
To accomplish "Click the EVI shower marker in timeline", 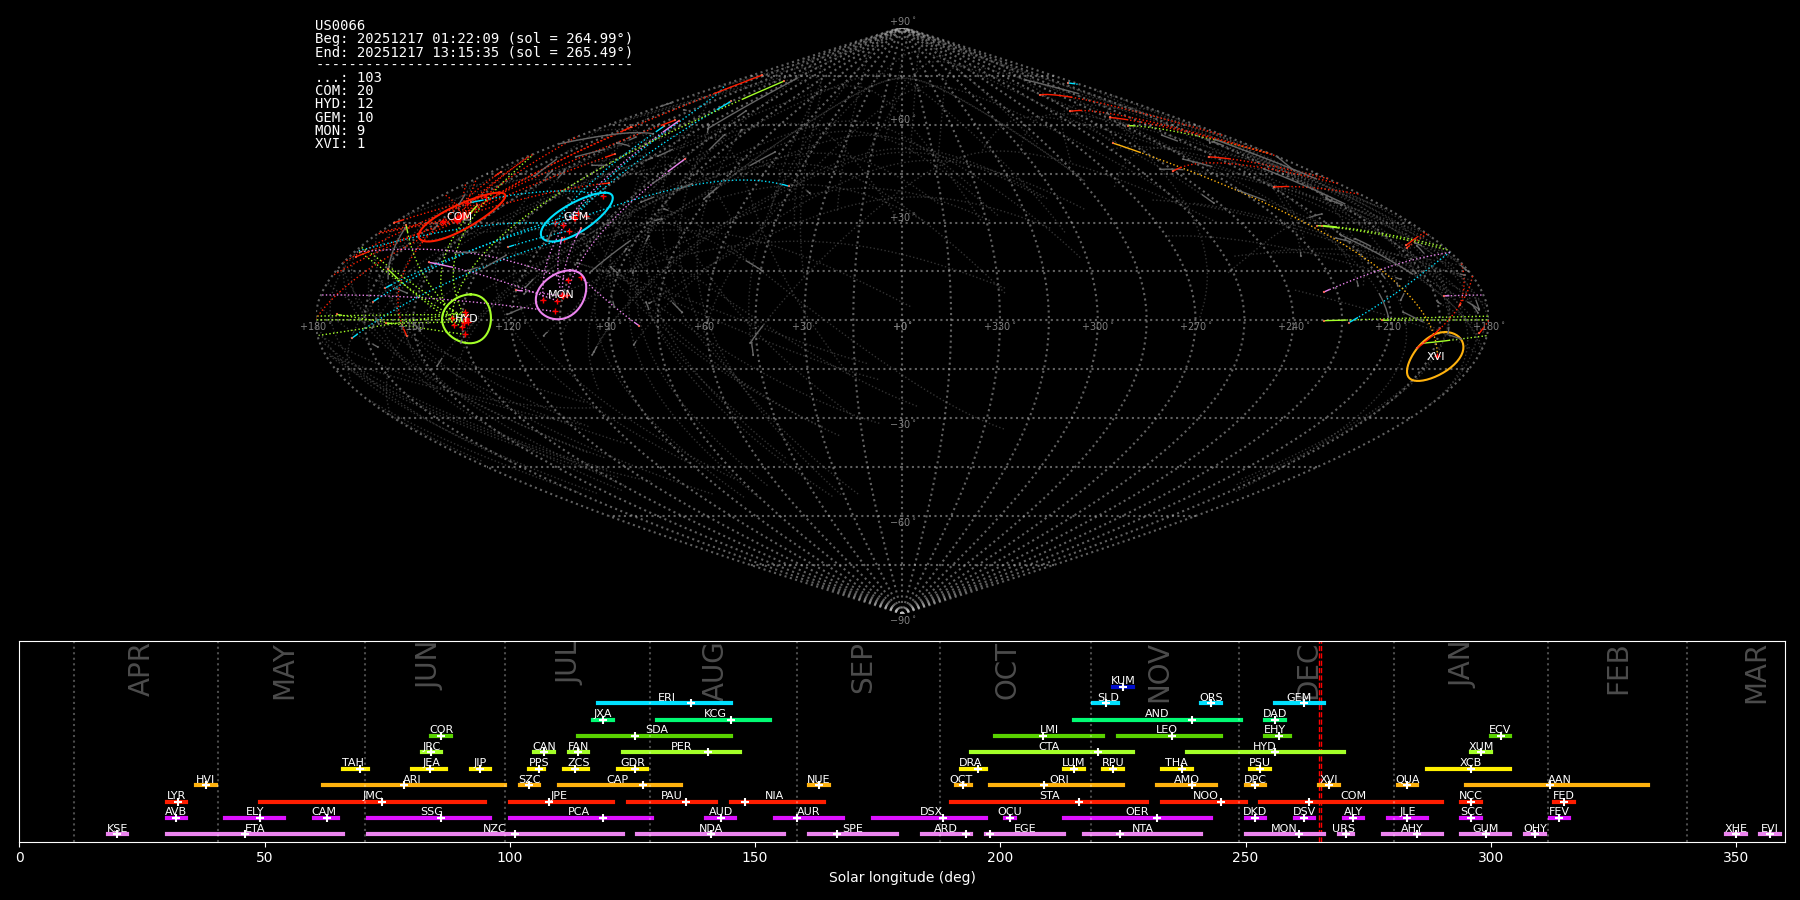I will pos(1770,834).
